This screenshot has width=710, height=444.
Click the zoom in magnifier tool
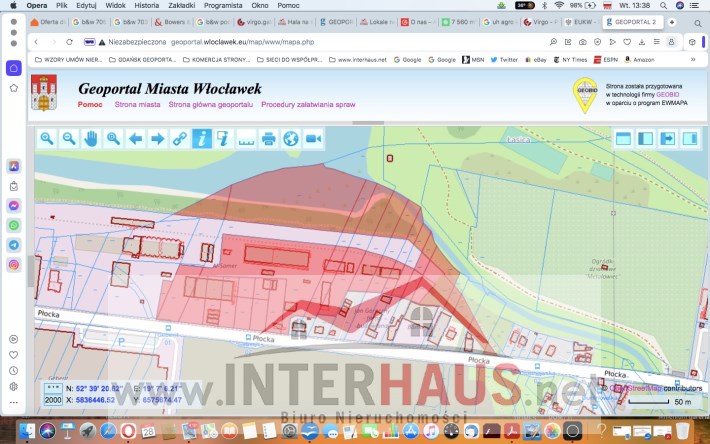[47, 139]
